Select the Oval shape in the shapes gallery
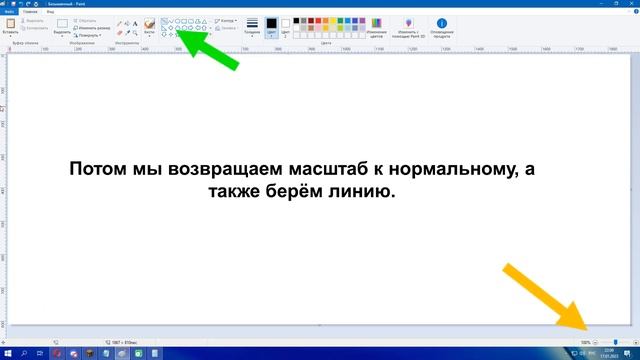 pyautogui.click(x=178, y=21)
